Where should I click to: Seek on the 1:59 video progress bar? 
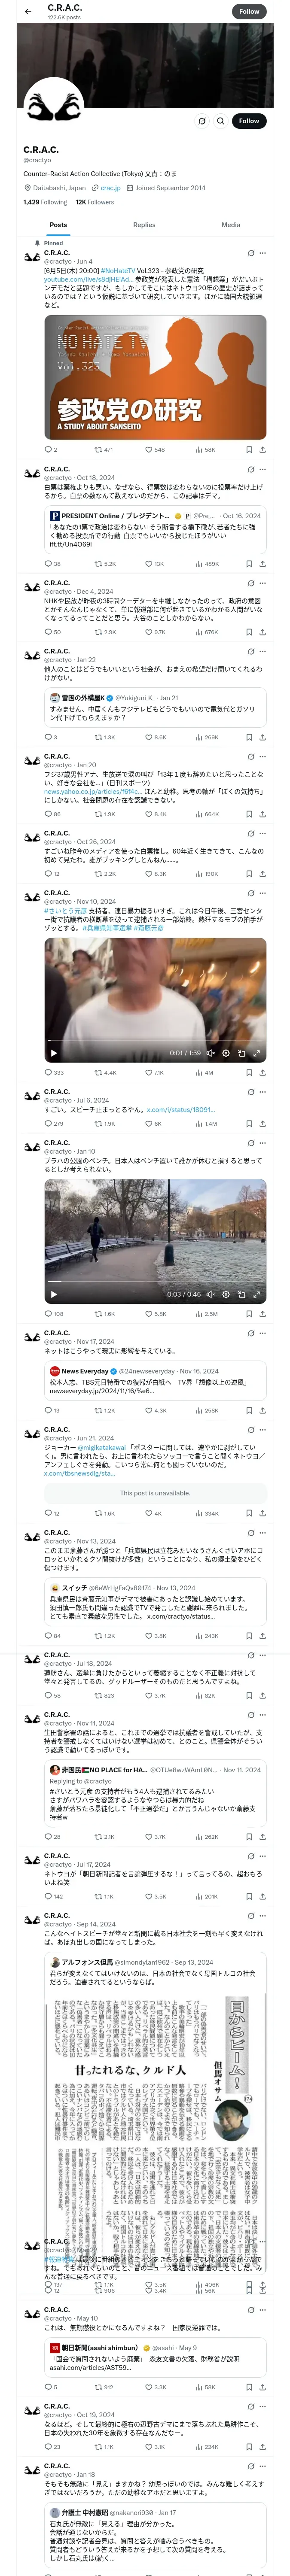[x=155, y=1041]
